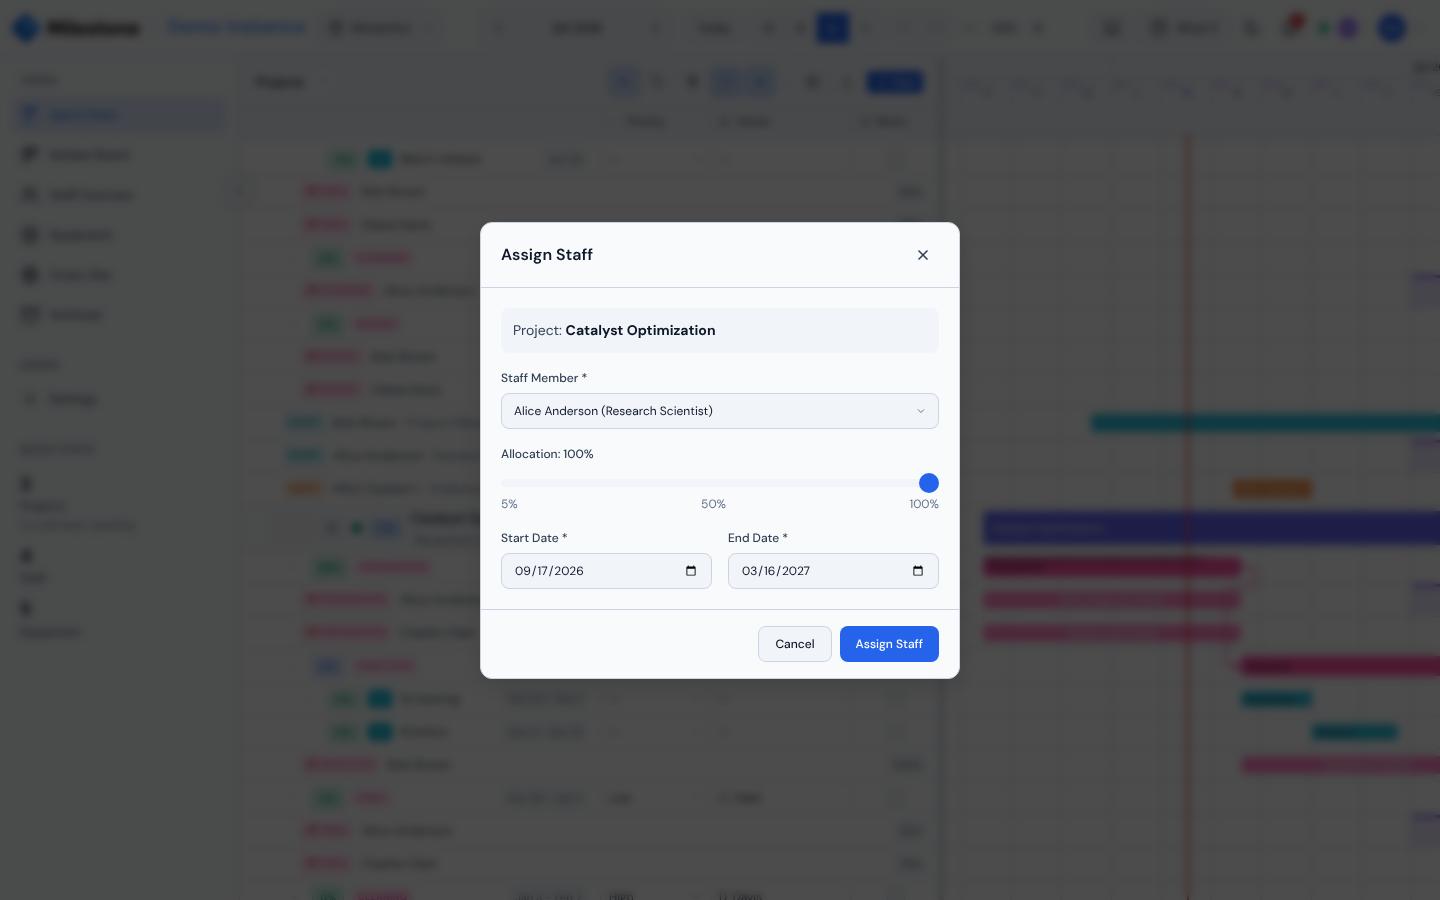Image resolution: width=1440 pixels, height=900 pixels.
Task: Click the allocation slider handle
Action: click(x=929, y=483)
